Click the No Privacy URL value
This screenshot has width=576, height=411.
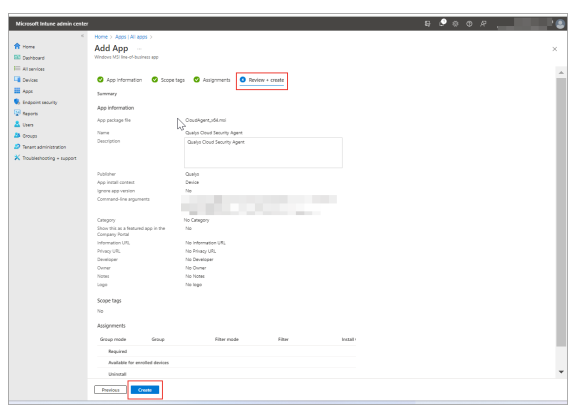(201, 251)
